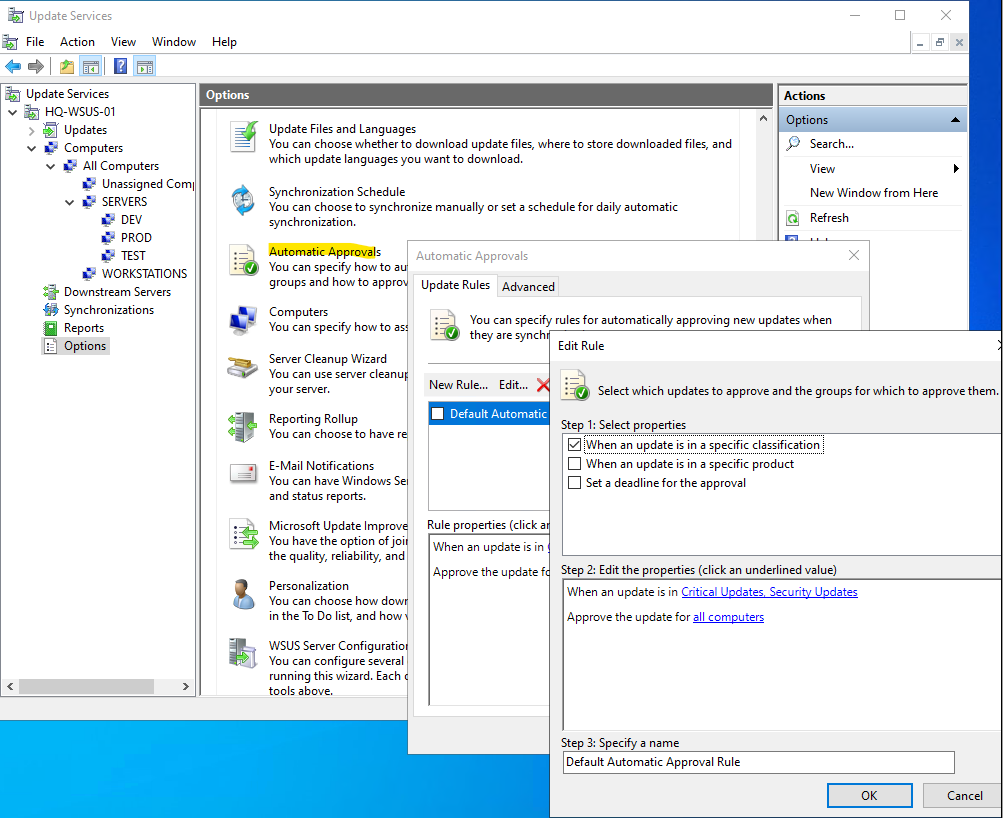This screenshot has width=1003, height=818.
Task: Expand the Updates tree node
Action: 32,130
